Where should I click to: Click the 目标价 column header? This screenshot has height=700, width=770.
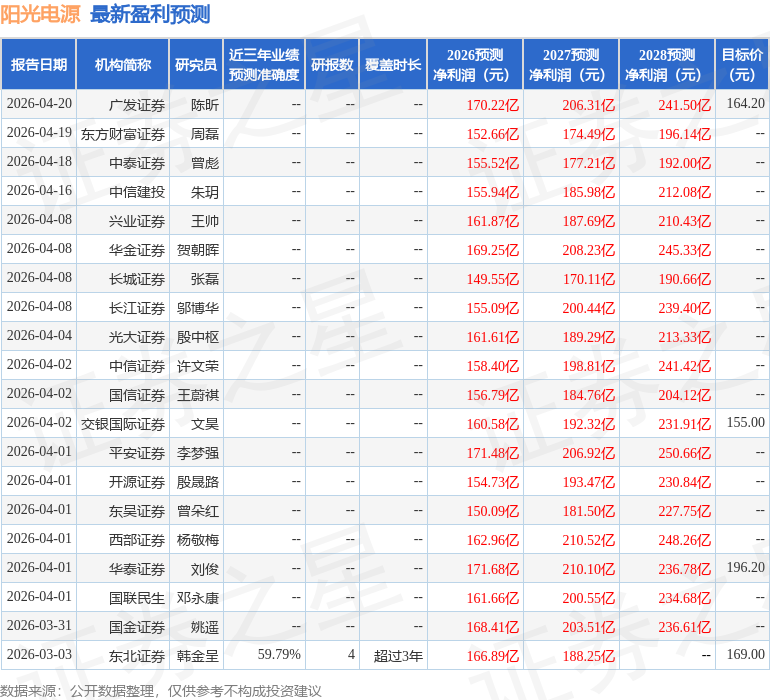click(x=743, y=65)
